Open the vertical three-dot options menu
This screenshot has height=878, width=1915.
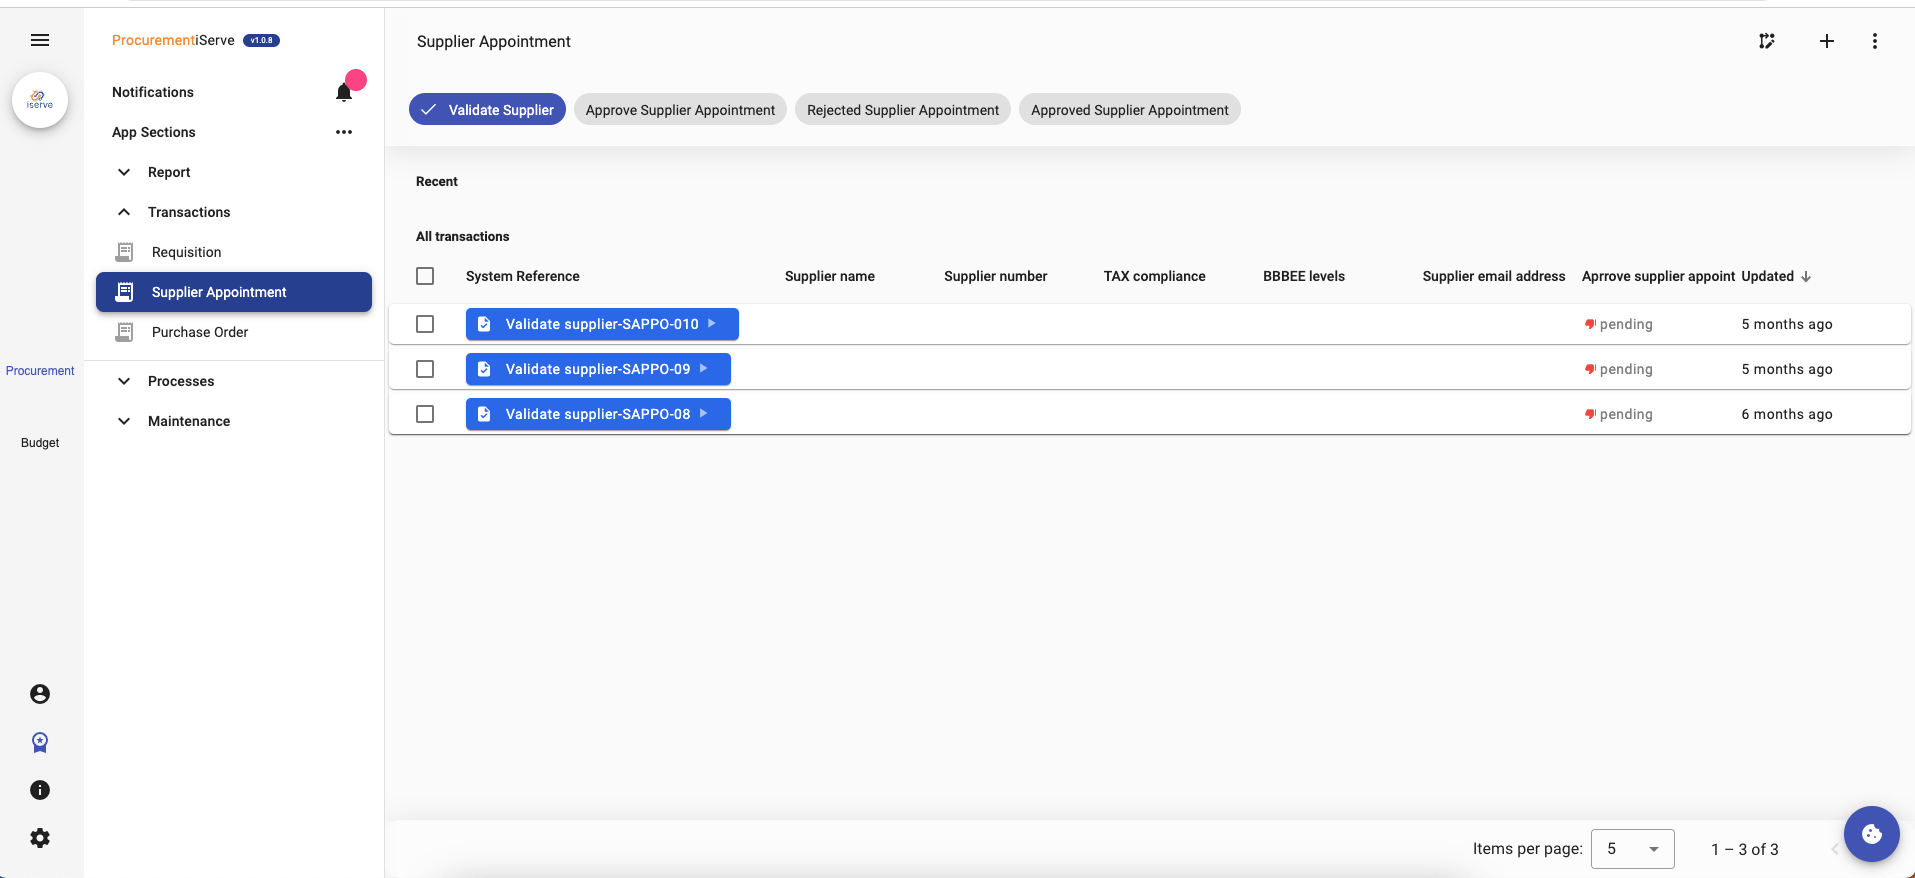pyautogui.click(x=1874, y=41)
